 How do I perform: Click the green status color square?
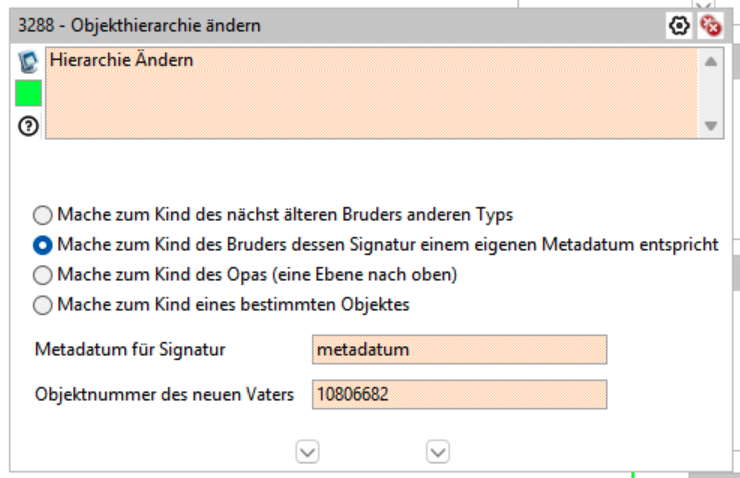(x=28, y=94)
